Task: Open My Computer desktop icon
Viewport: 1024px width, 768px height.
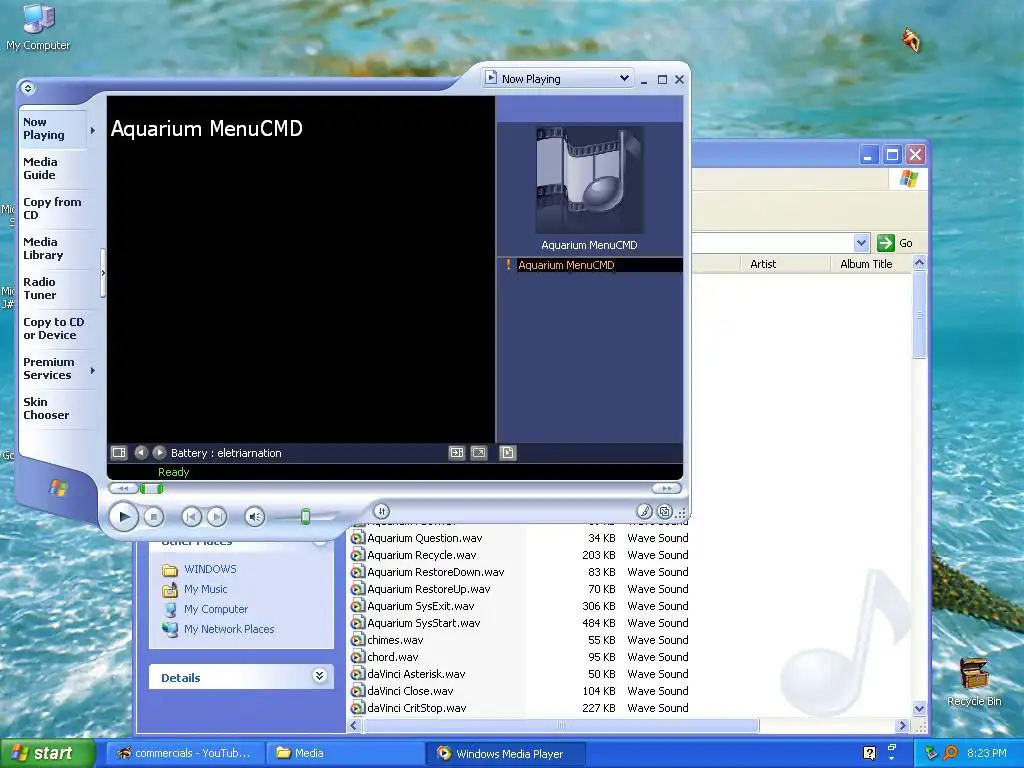Action: point(38,27)
